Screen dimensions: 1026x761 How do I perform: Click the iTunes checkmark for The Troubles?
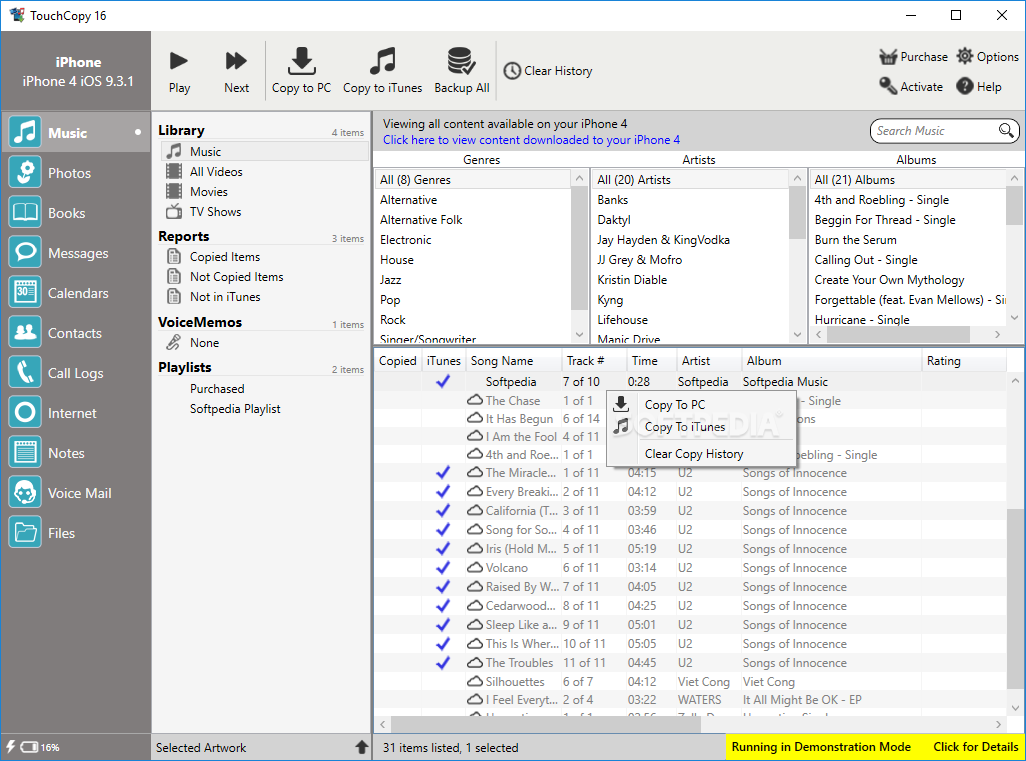443,662
